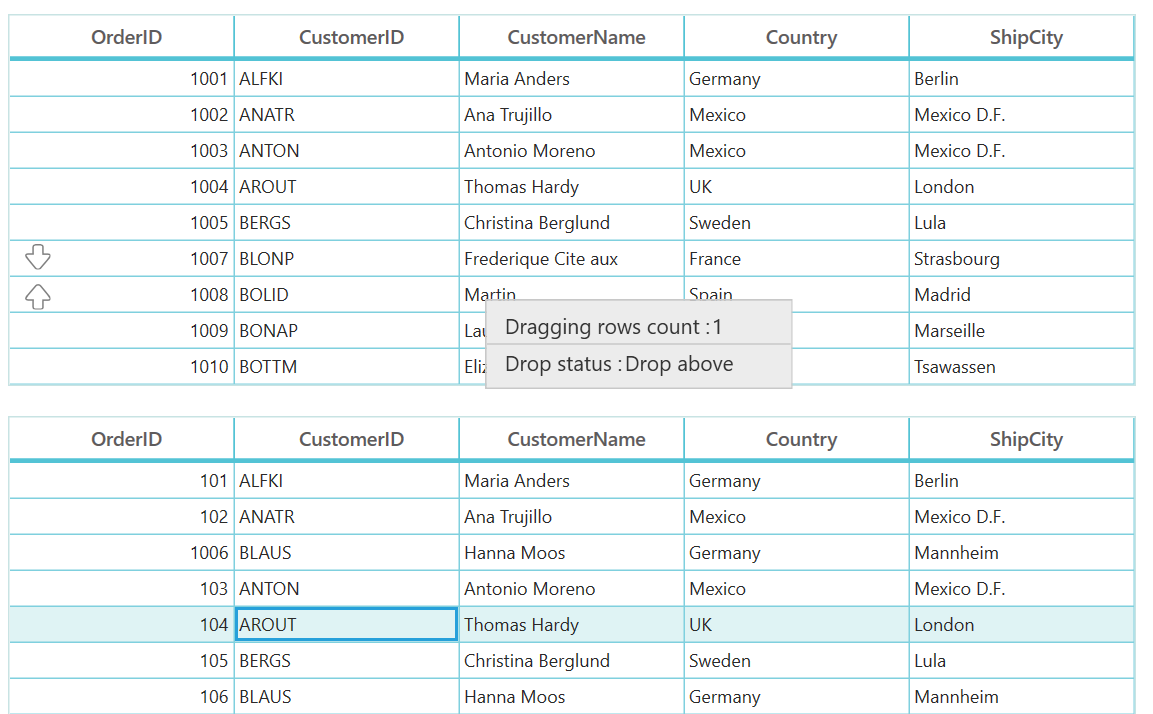1153x714 pixels.
Task: Click the down arrow drop indicator icon
Action: point(38,257)
